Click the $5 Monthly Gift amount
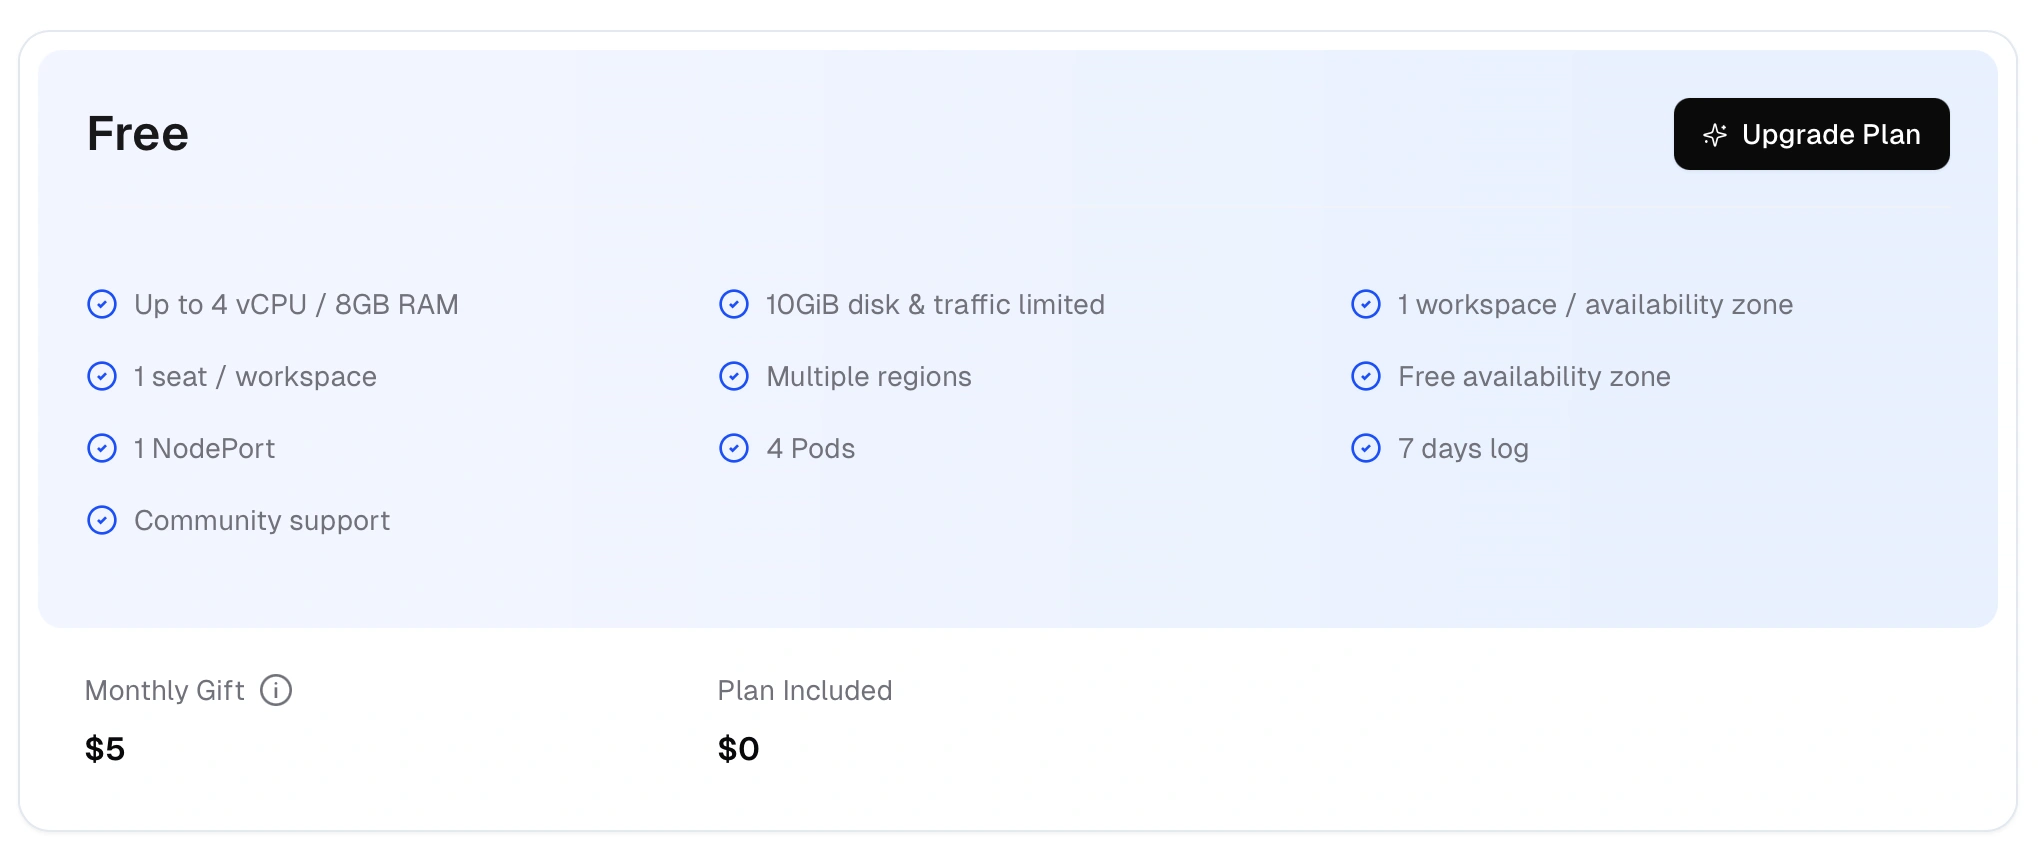 click(104, 748)
